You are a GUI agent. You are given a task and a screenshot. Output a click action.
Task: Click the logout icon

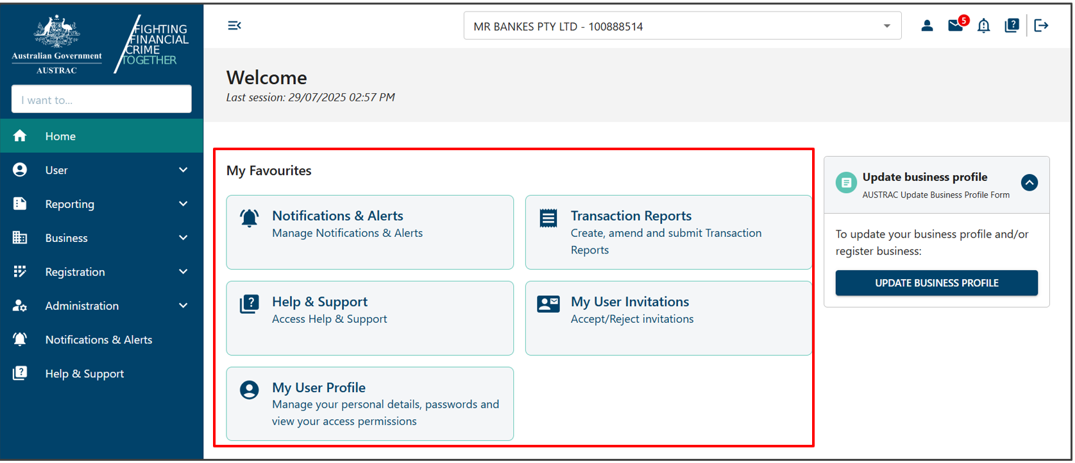[1041, 26]
